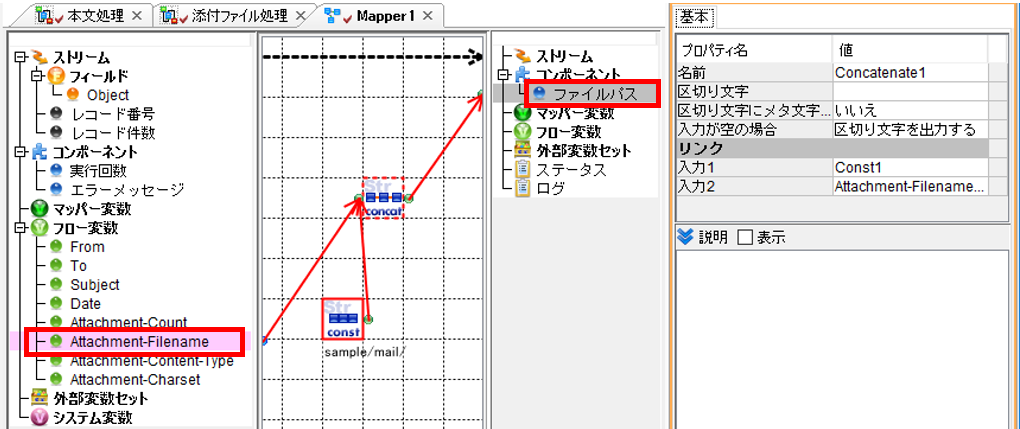Close the 添付ファイル処理 tab

pyautogui.click(x=302, y=16)
